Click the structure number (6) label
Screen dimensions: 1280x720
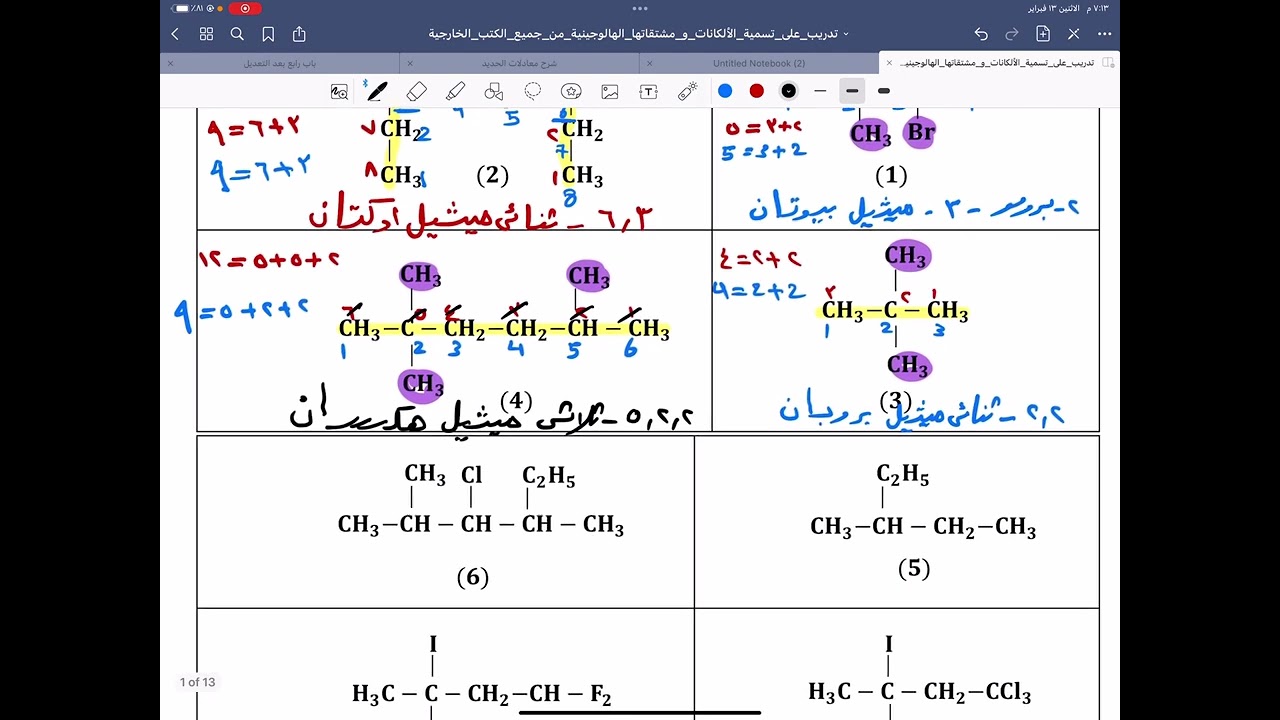pyautogui.click(x=472, y=577)
